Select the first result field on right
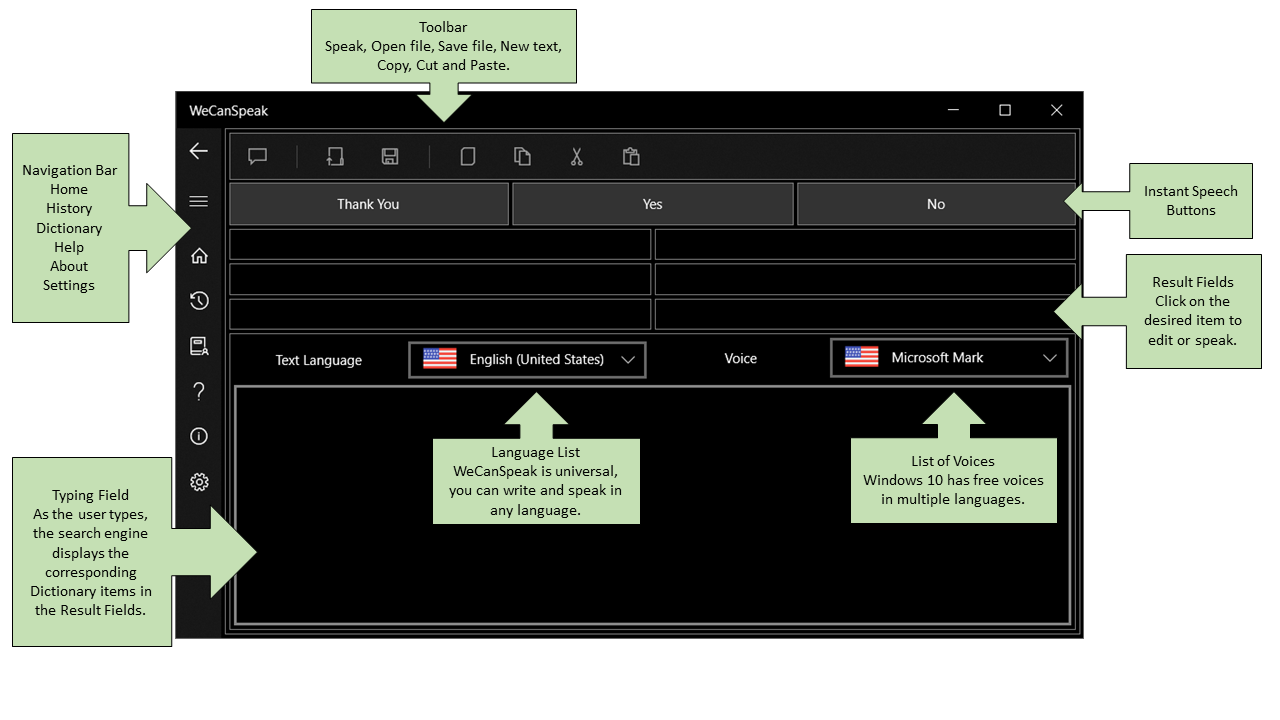Viewport: 1280px width, 720px height. point(865,244)
